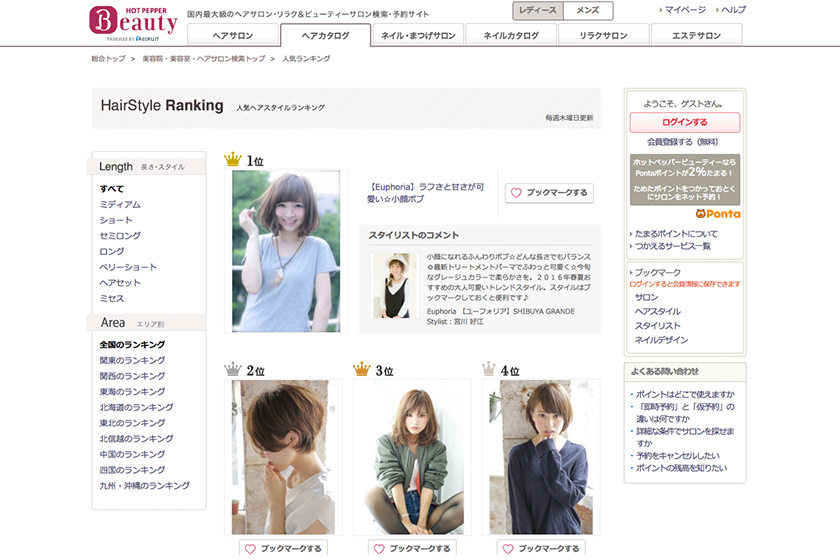Open the エステサロン tab
840x560 pixels.
696,35
